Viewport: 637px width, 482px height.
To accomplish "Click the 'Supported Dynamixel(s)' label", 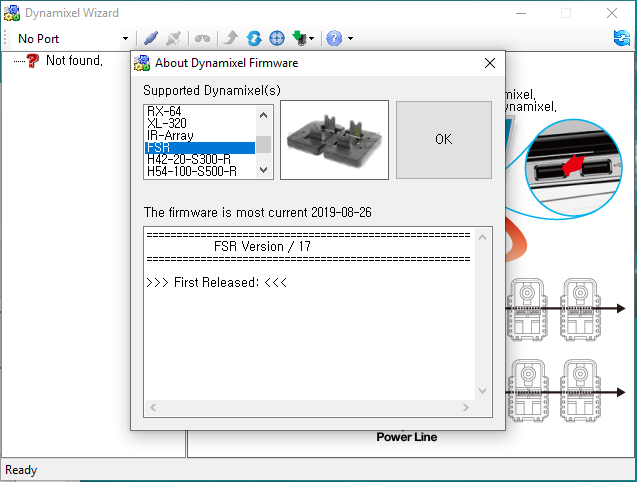I will (212, 90).
